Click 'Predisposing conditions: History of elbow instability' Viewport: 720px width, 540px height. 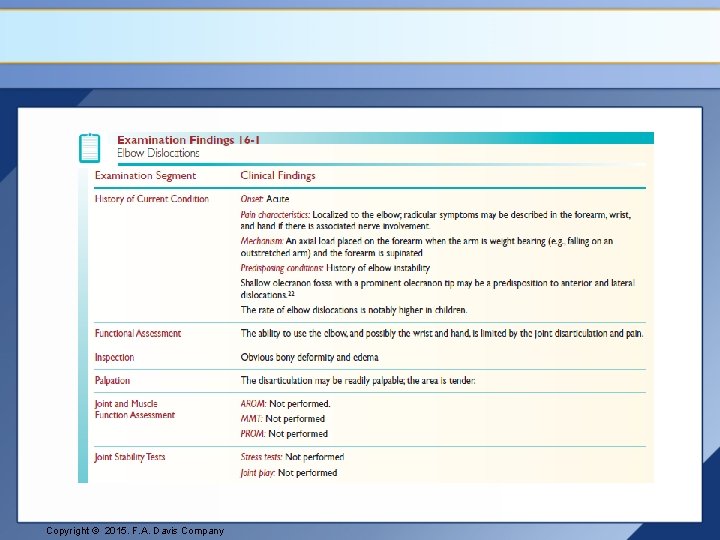click(335, 268)
